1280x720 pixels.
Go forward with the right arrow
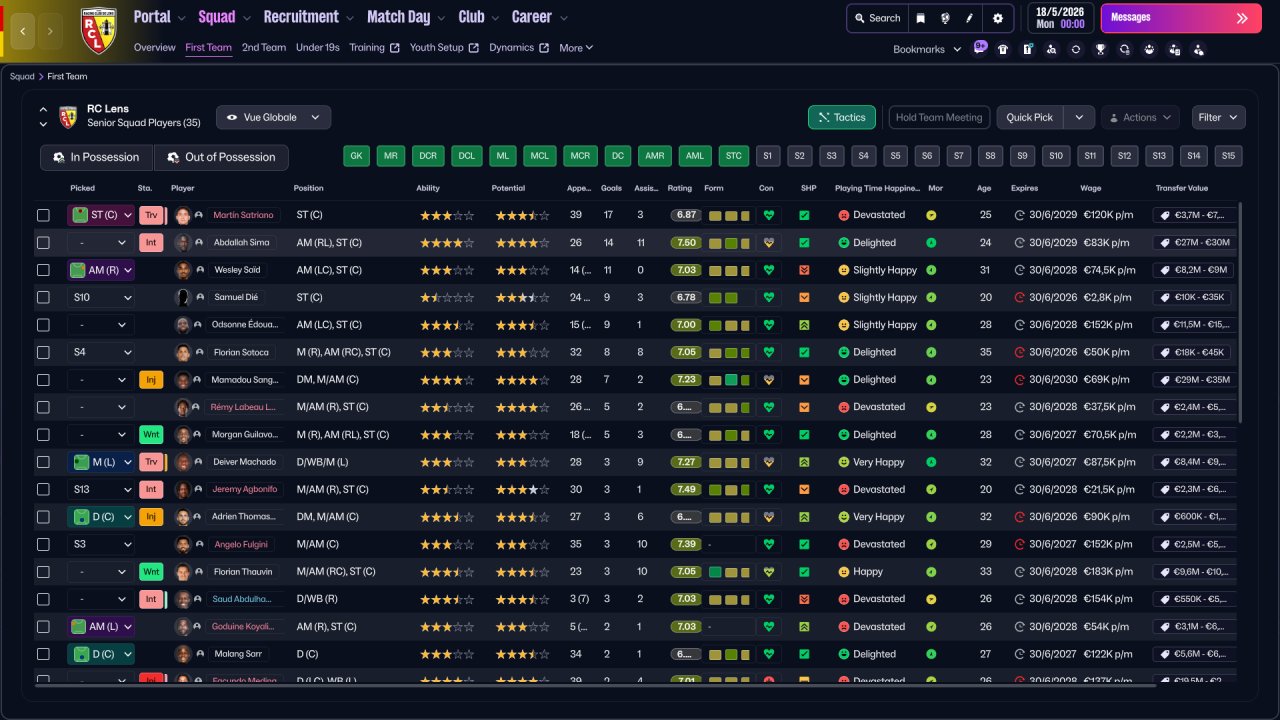pyautogui.click(x=51, y=31)
